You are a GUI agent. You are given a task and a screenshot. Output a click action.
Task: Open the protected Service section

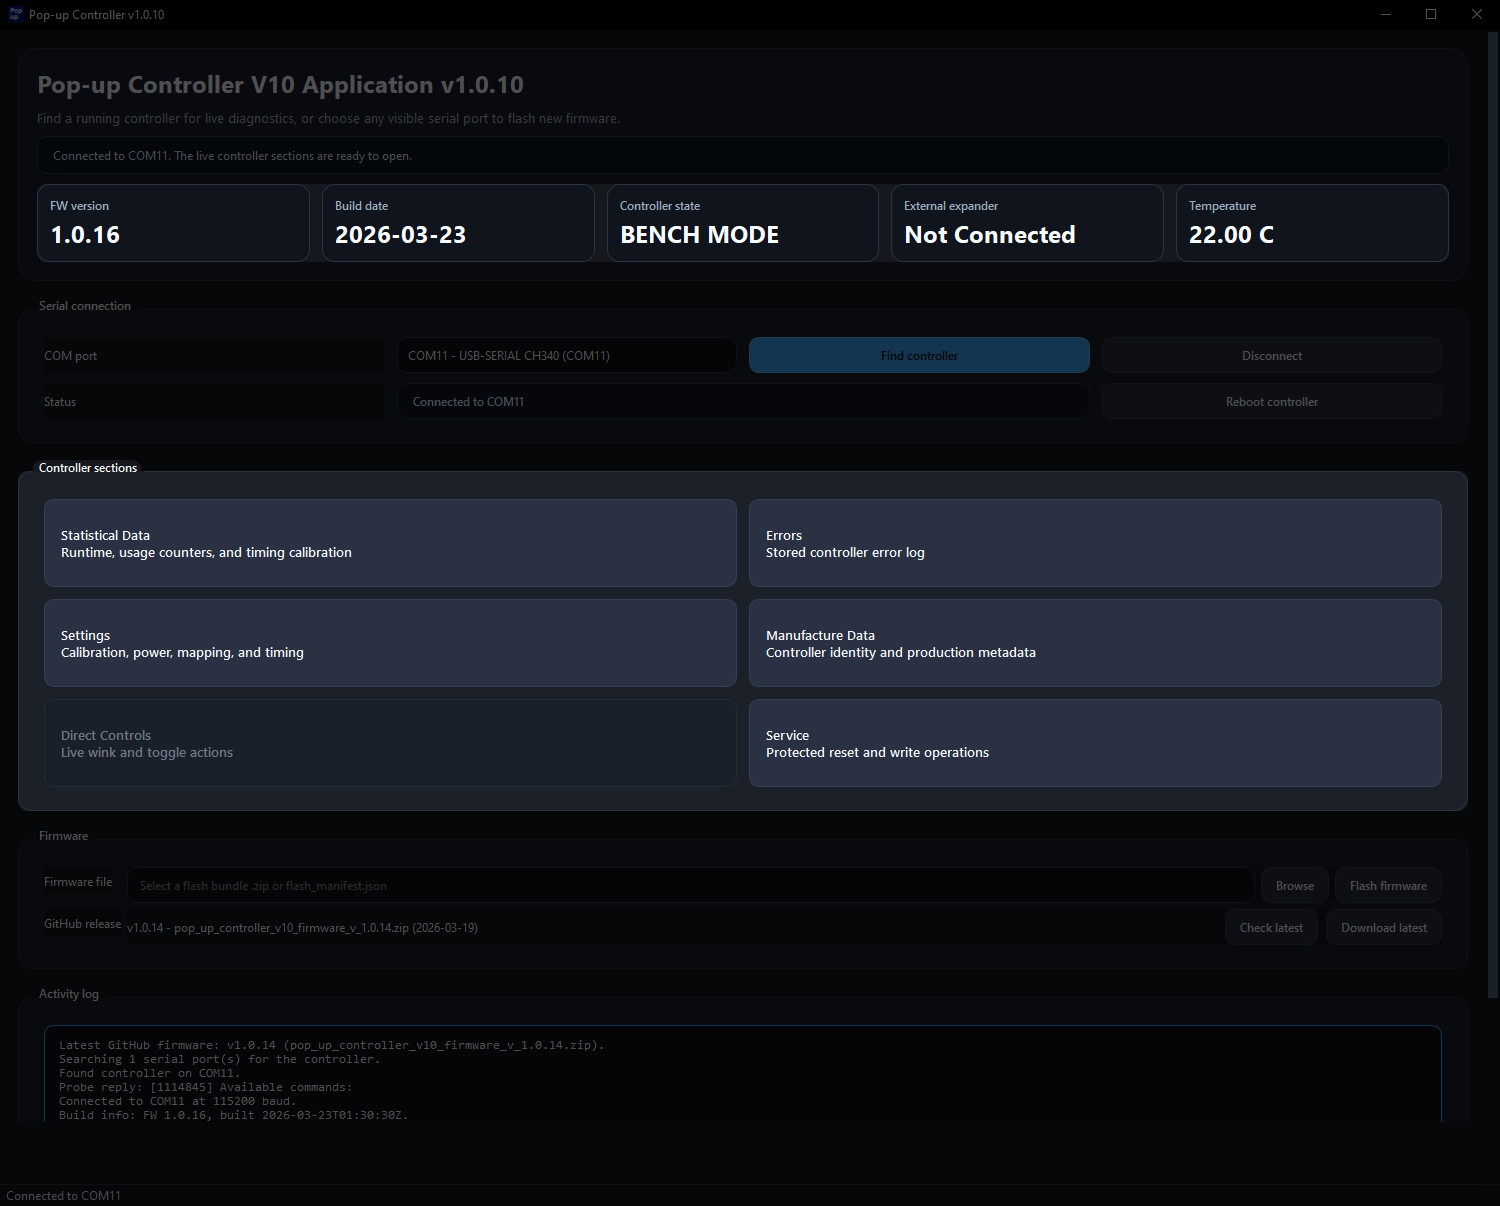click(x=1094, y=743)
